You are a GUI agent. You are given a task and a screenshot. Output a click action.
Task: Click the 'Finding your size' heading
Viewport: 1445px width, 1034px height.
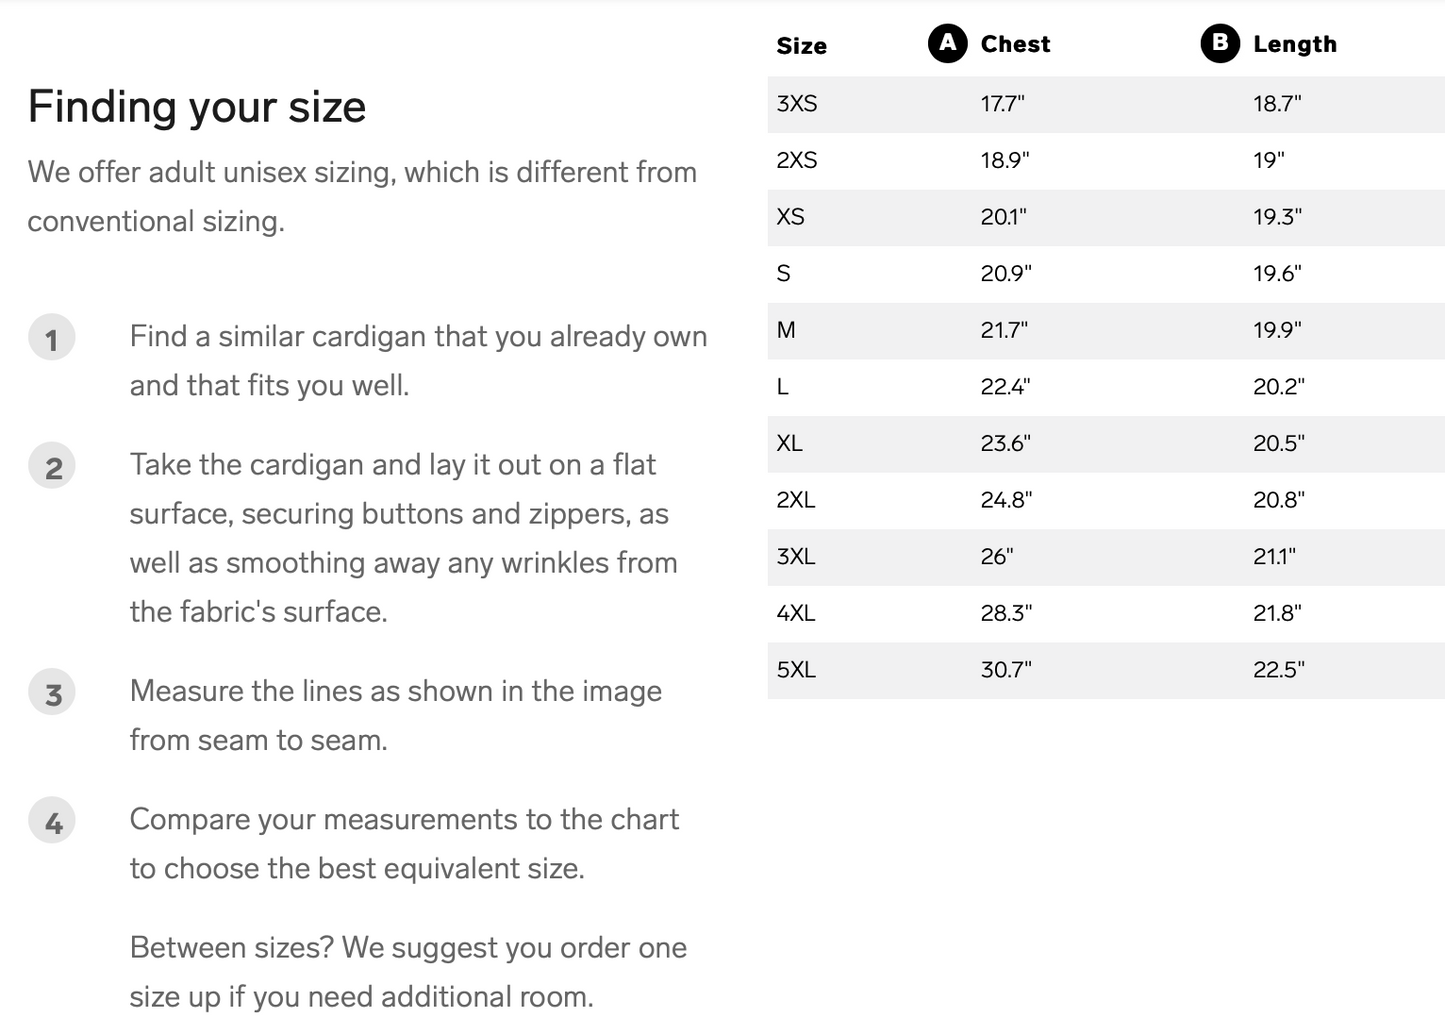point(196,107)
